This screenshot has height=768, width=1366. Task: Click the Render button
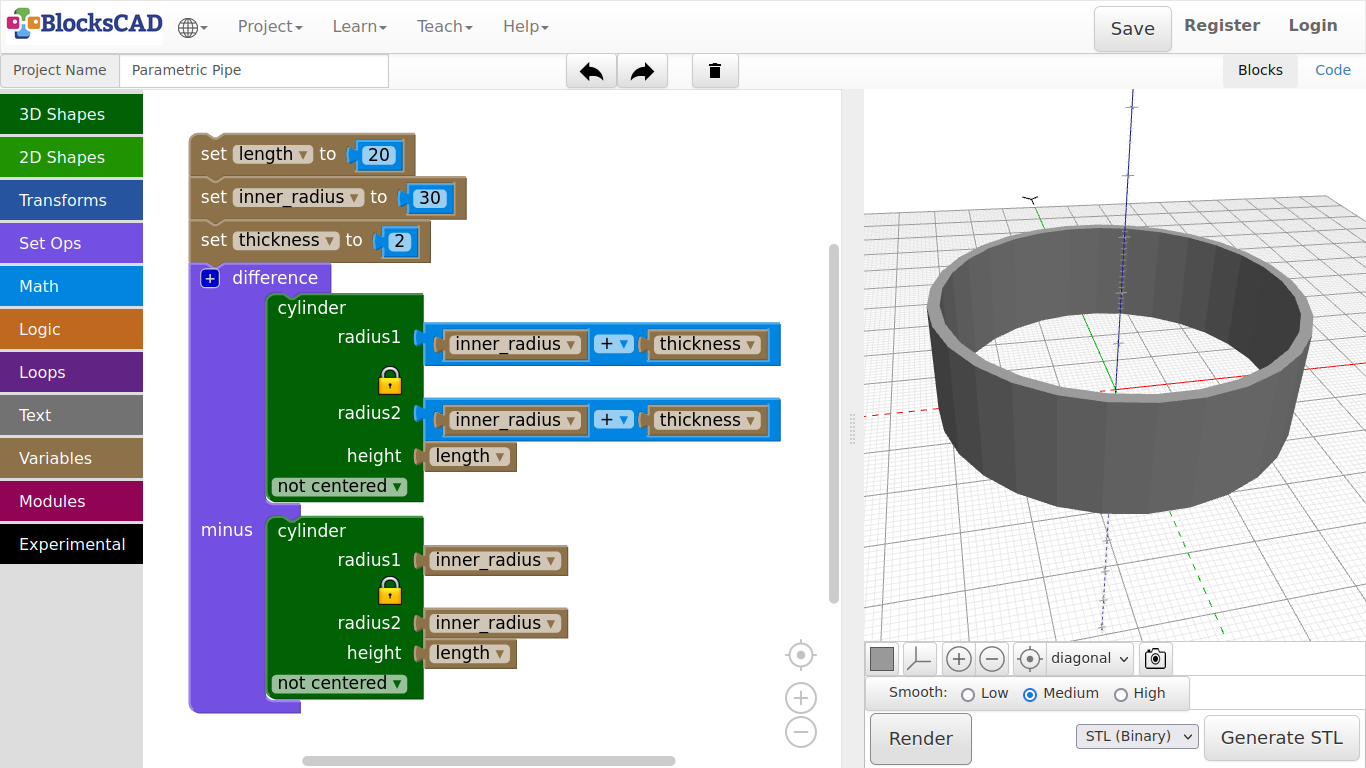[920, 739]
